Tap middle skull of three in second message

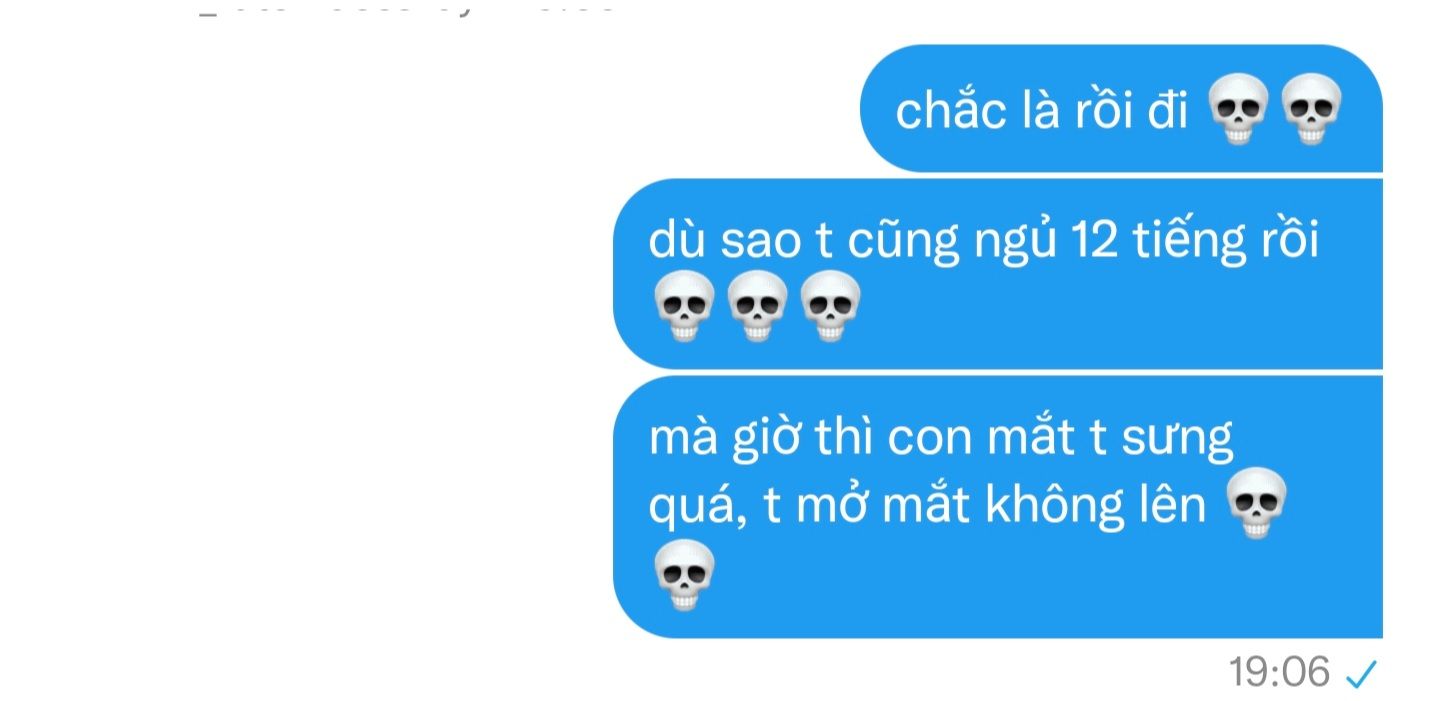[757, 307]
